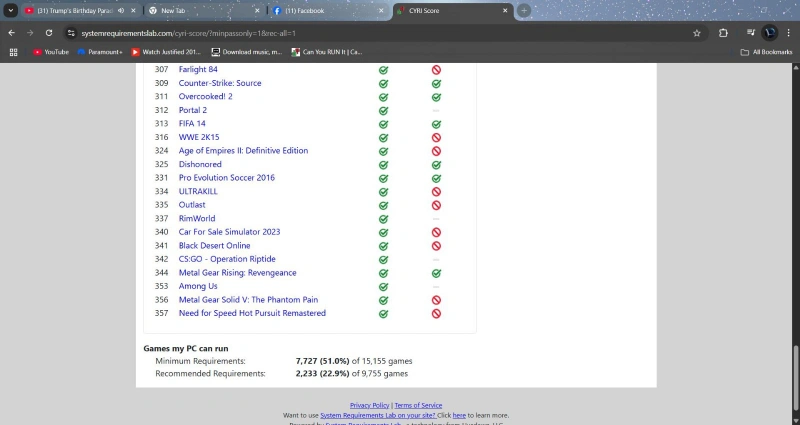The image size is (800, 425).
Task: Open the Outlast game link
Action: coord(192,205)
